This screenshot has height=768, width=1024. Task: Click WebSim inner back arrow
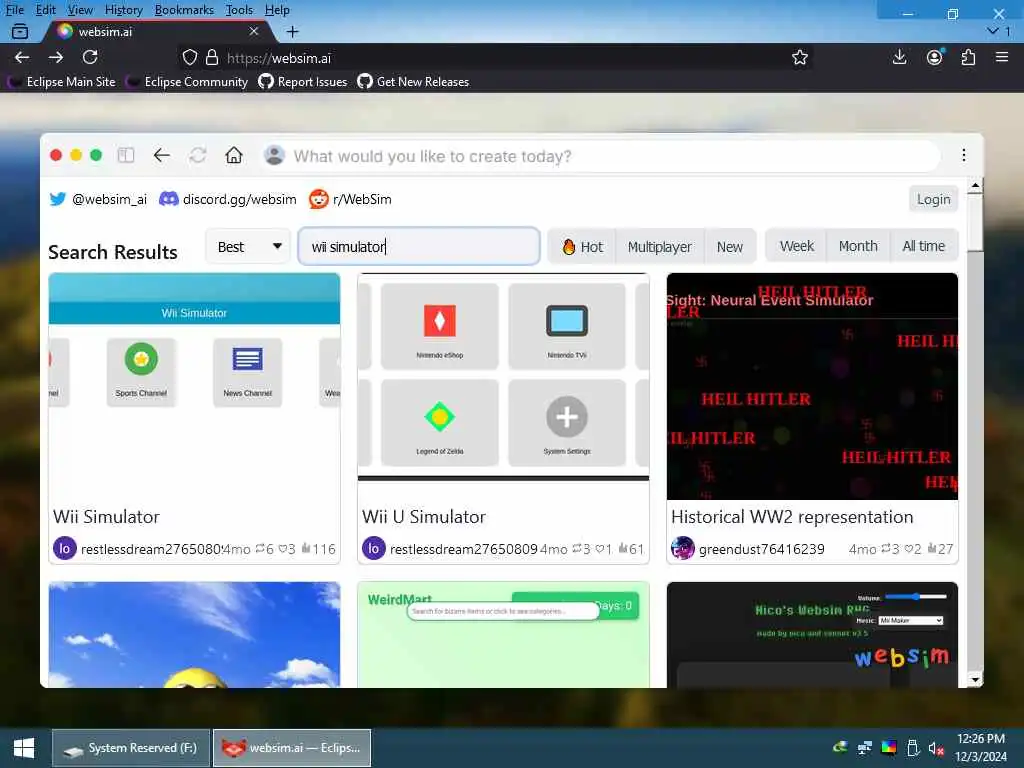161,155
